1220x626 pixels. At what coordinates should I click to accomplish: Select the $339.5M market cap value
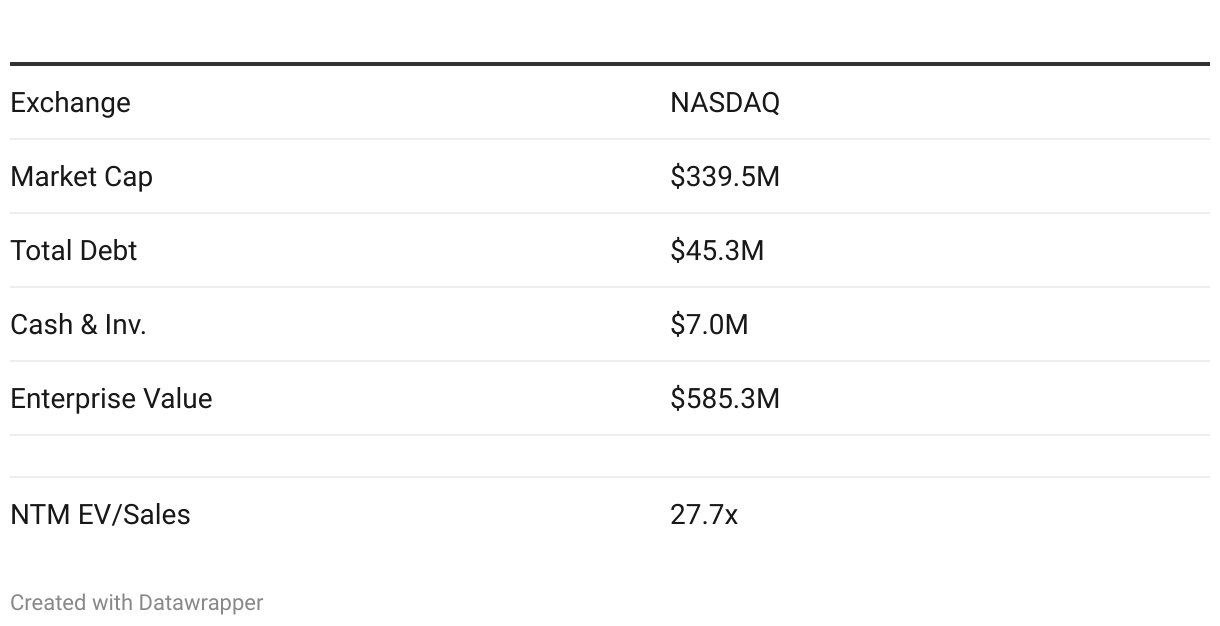point(724,177)
